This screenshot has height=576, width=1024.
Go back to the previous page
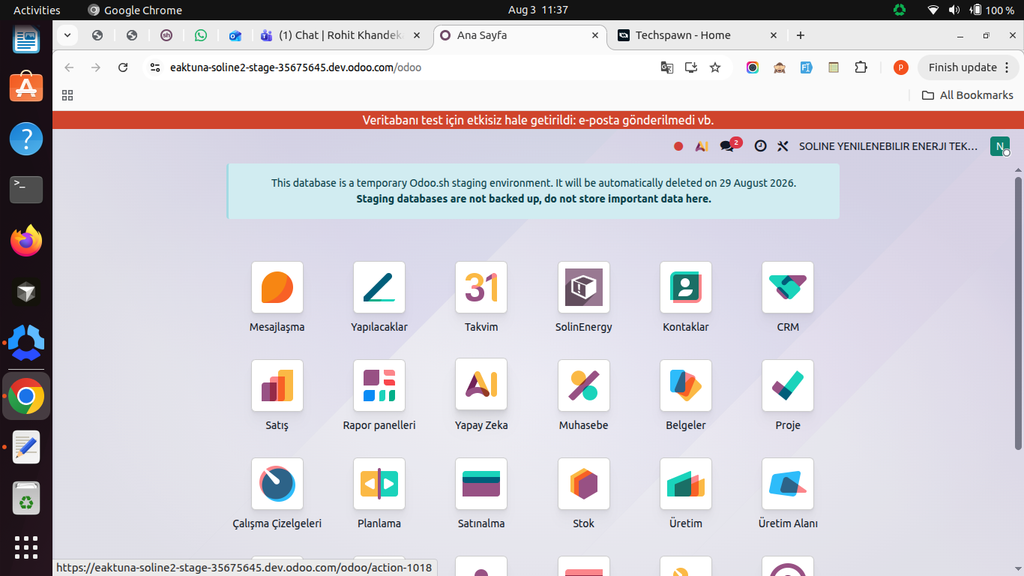point(69,67)
